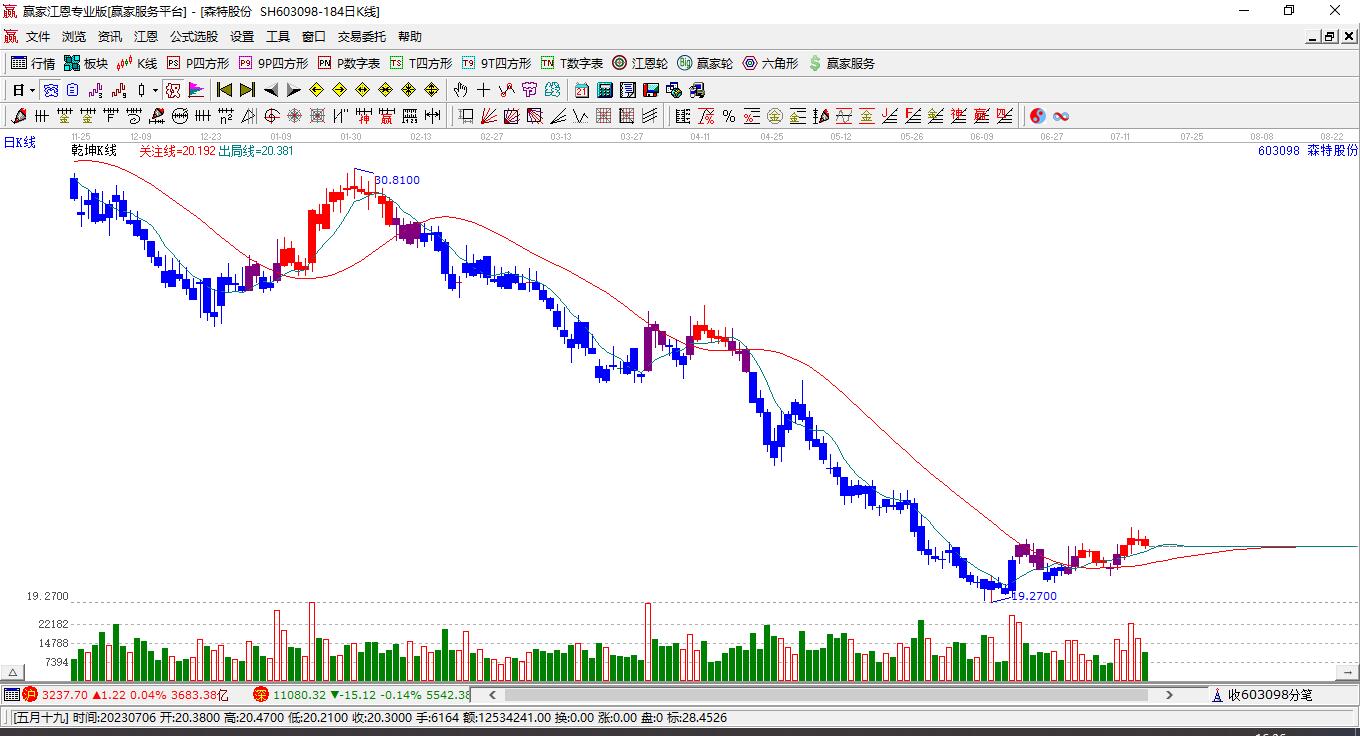Open the 赢家轮 tool
1360x736 pixels.
point(705,63)
